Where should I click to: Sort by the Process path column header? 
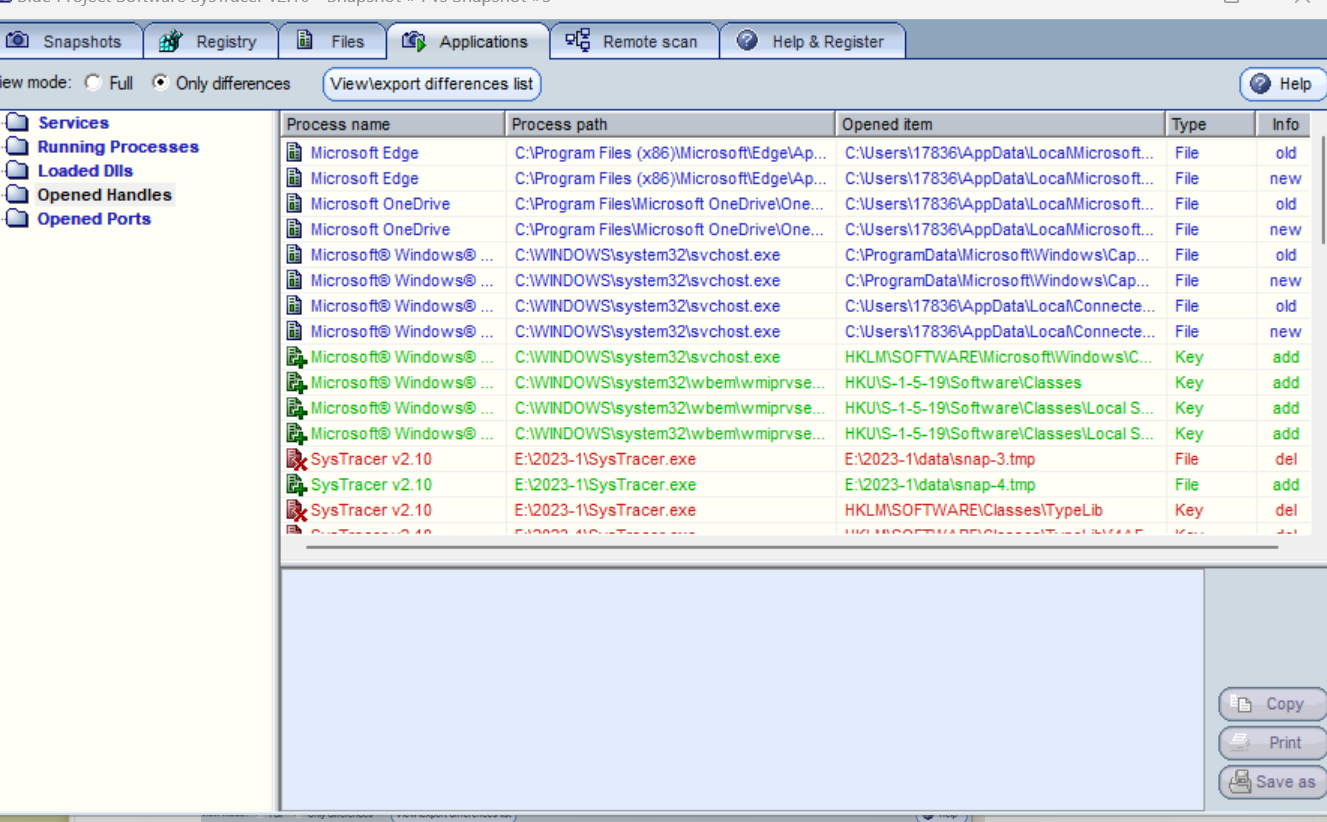(670, 124)
